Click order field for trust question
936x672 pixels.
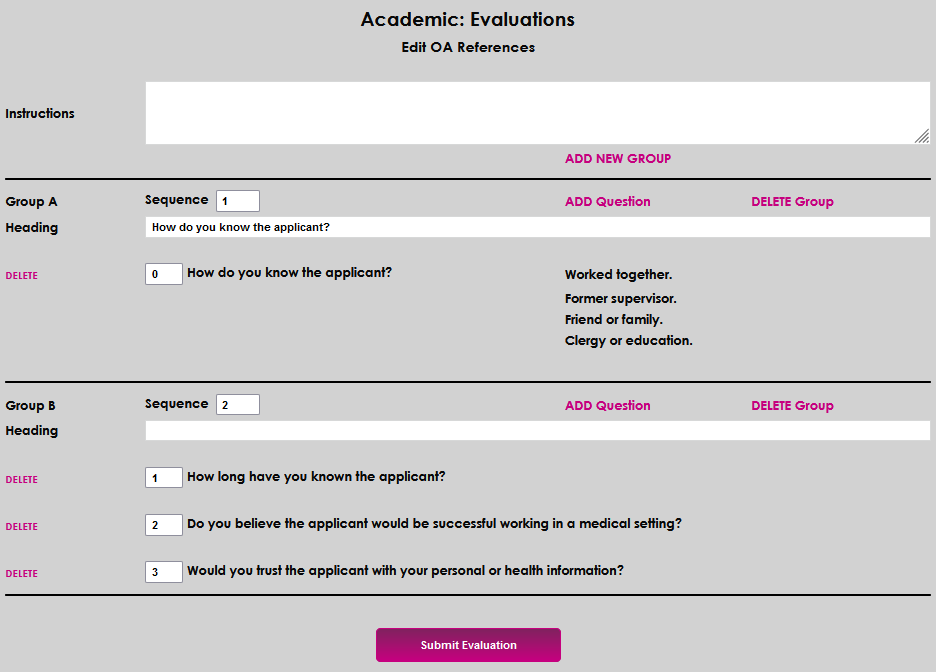(x=164, y=572)
